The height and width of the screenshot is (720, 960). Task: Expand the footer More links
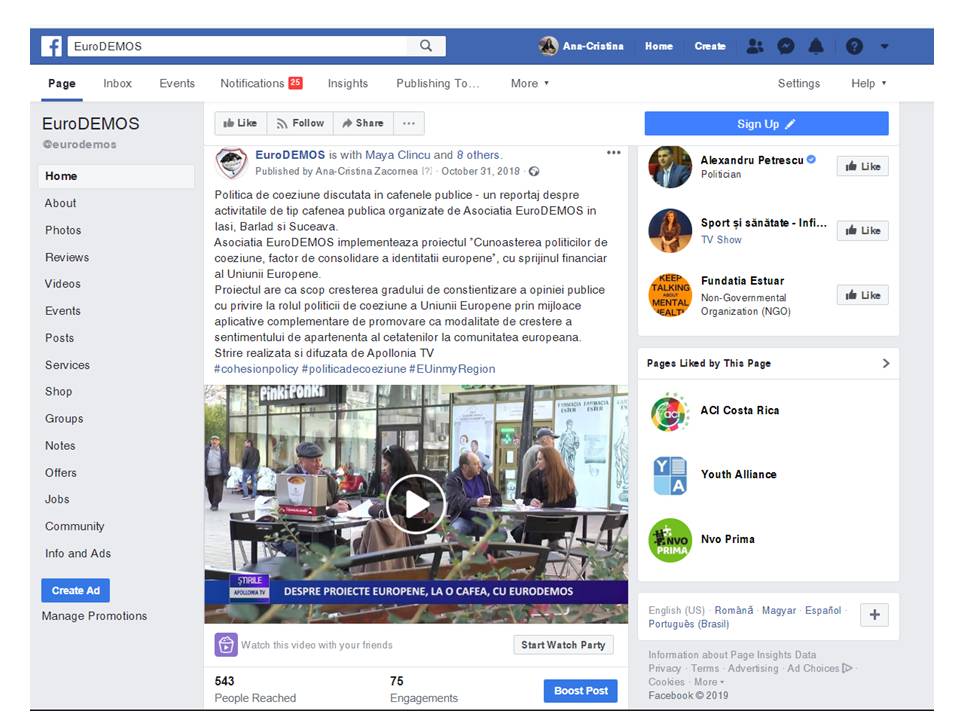pyautogui.click(x=709, y=682)
